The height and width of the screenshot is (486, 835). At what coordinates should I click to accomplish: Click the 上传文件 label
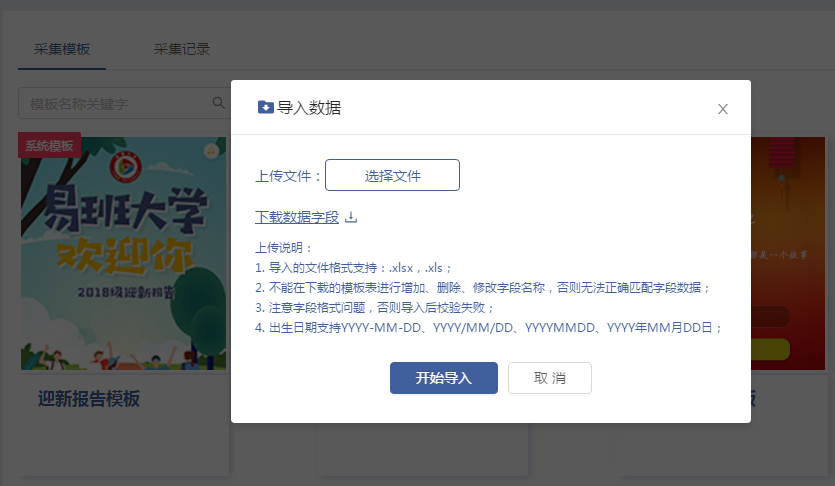(x=288, y=176)
